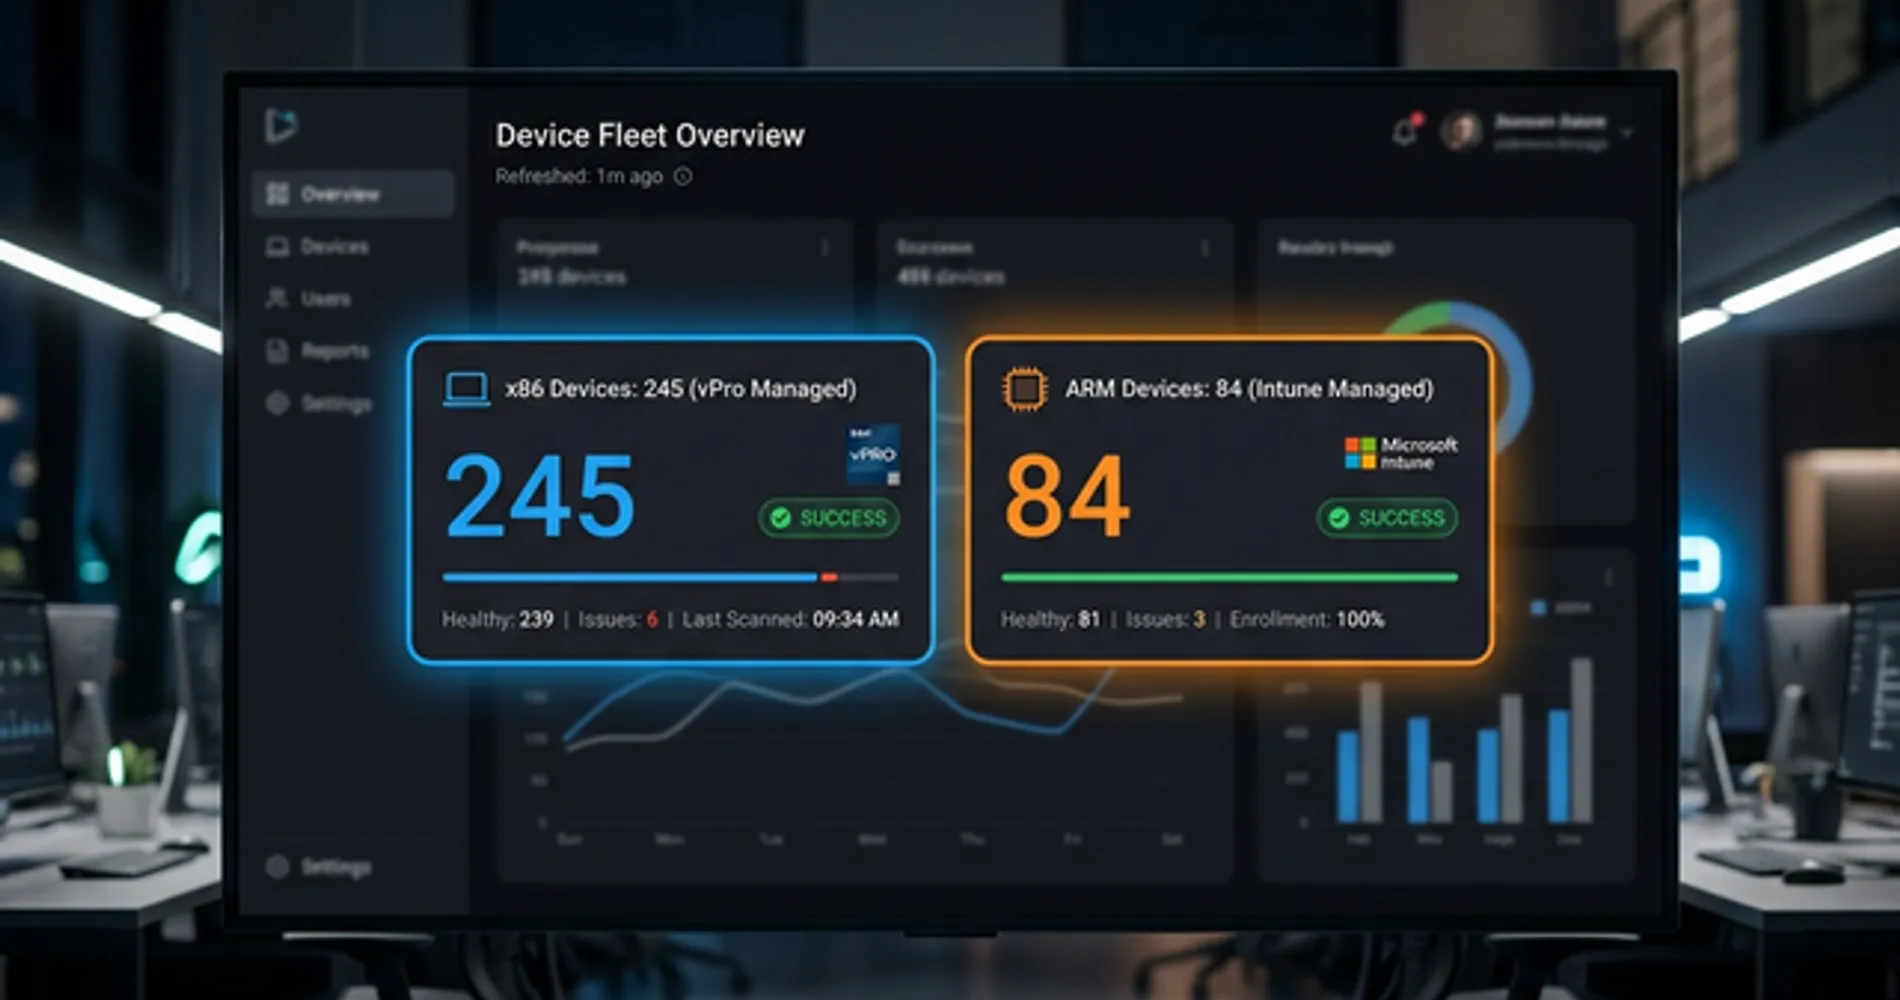
Task: Click the laptop icon on x86 card
Action: tap(466, 389)
